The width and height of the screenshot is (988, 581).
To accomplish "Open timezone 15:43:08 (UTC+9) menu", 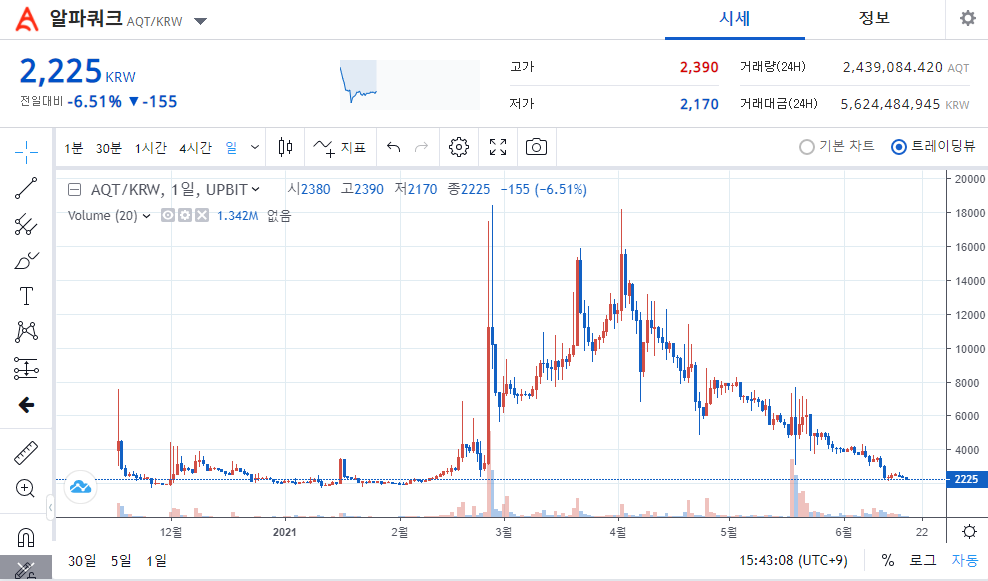I will (793, 560).
